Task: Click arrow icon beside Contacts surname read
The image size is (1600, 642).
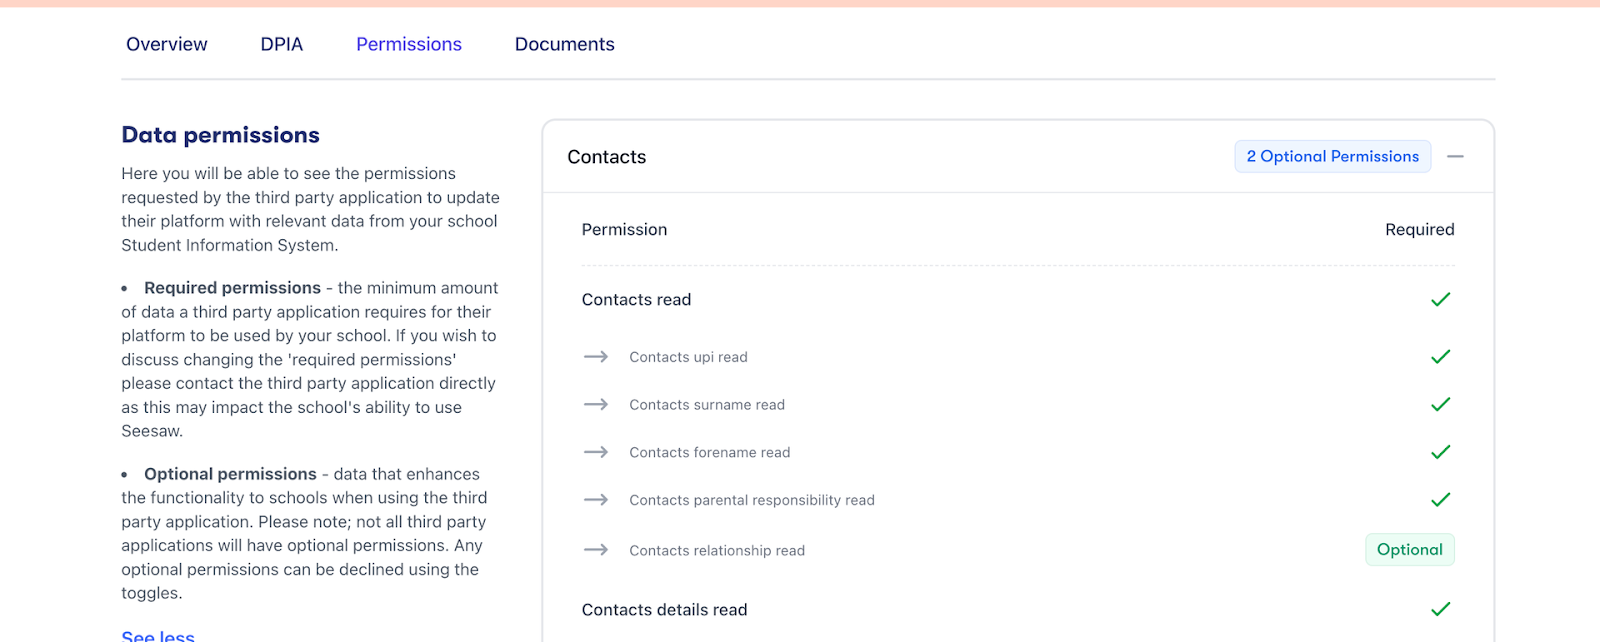Action: click(596, 405)
